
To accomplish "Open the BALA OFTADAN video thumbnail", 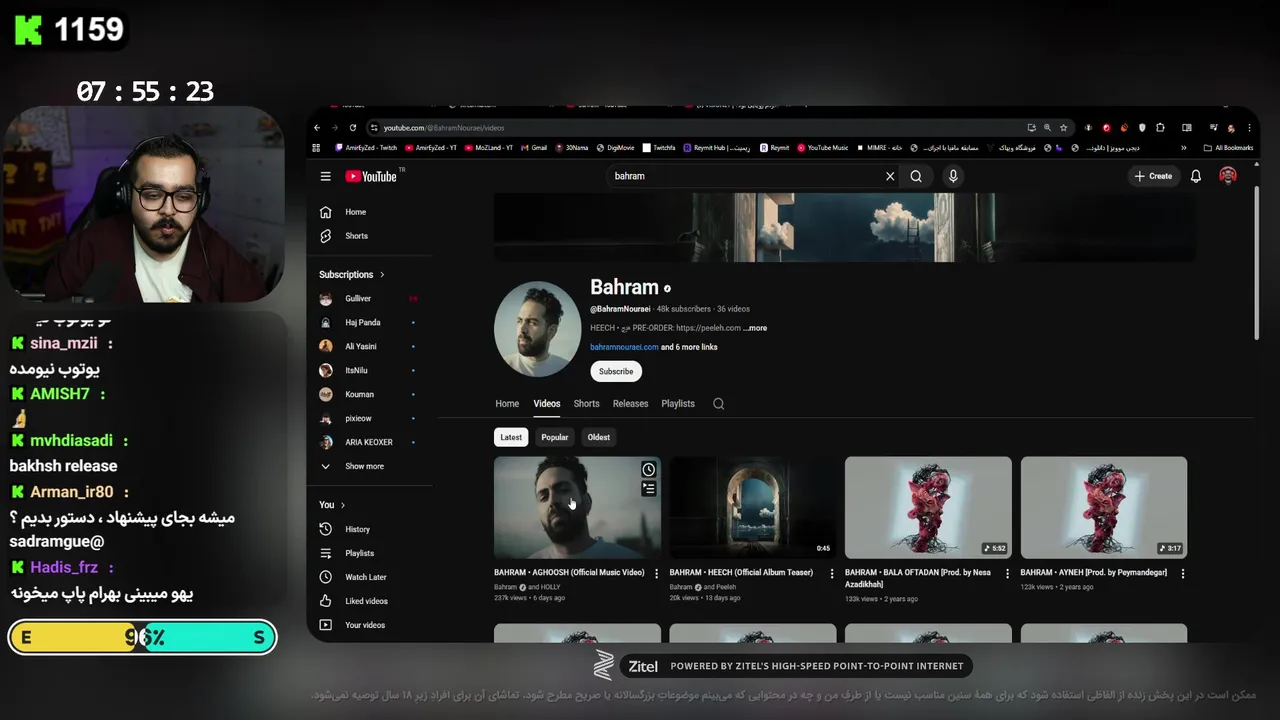I will (928, 507).
